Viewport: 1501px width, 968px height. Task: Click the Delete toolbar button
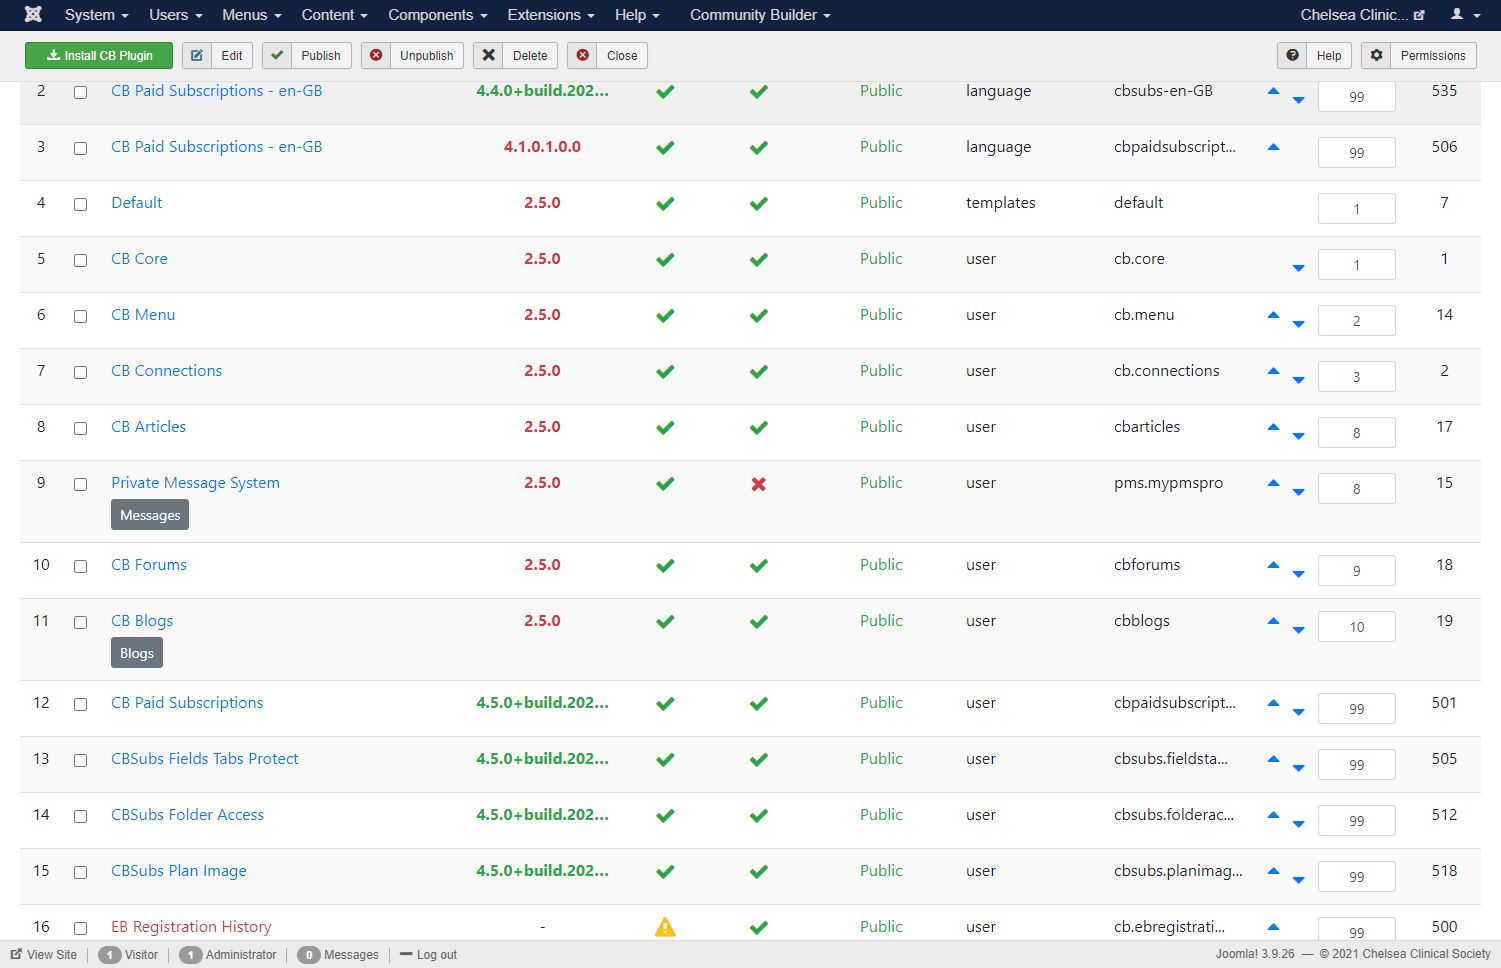pos(516,56)
